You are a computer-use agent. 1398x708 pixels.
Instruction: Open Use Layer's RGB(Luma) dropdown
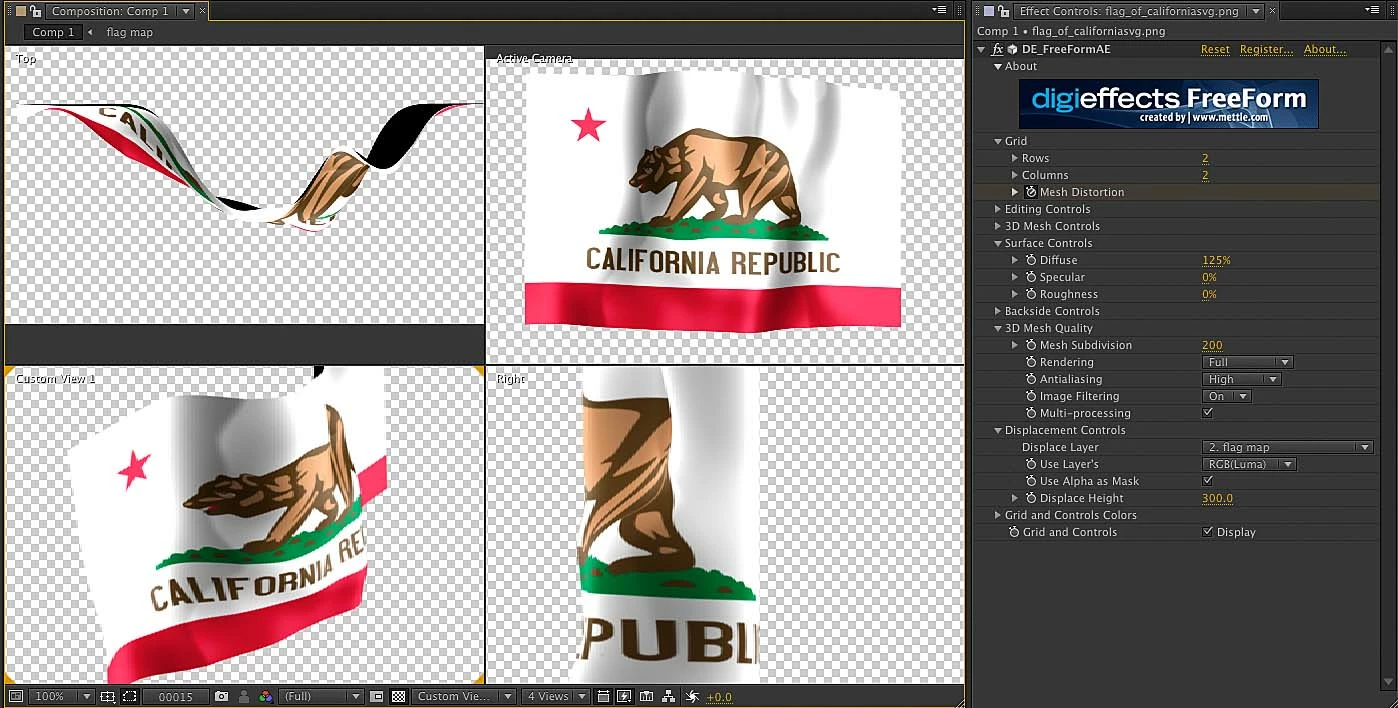click(x=1249, y=464)
